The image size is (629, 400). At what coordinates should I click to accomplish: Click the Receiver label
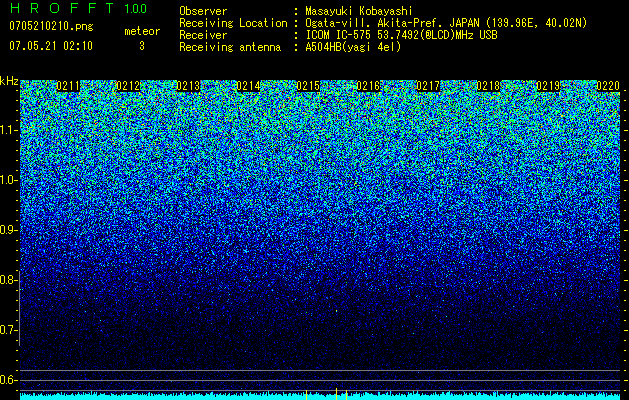click(203, 35)
